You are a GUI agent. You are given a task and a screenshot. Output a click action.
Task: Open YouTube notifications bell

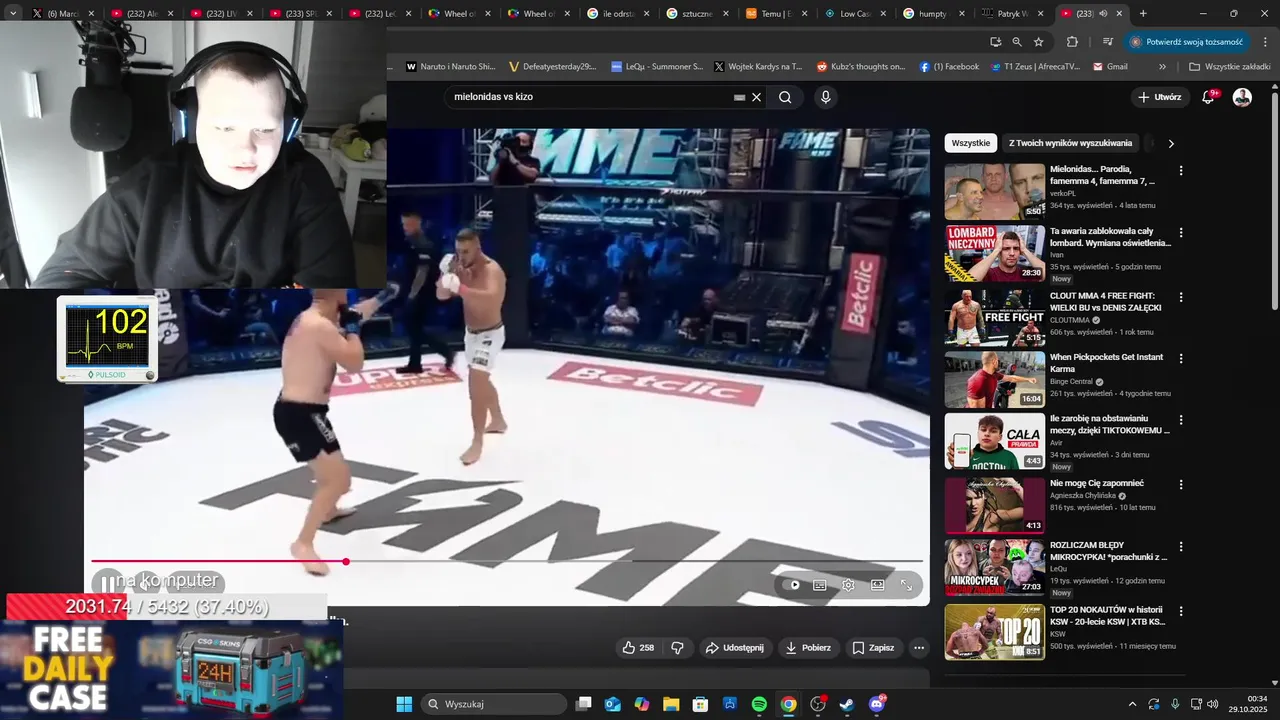click(x=1209, y=97)
